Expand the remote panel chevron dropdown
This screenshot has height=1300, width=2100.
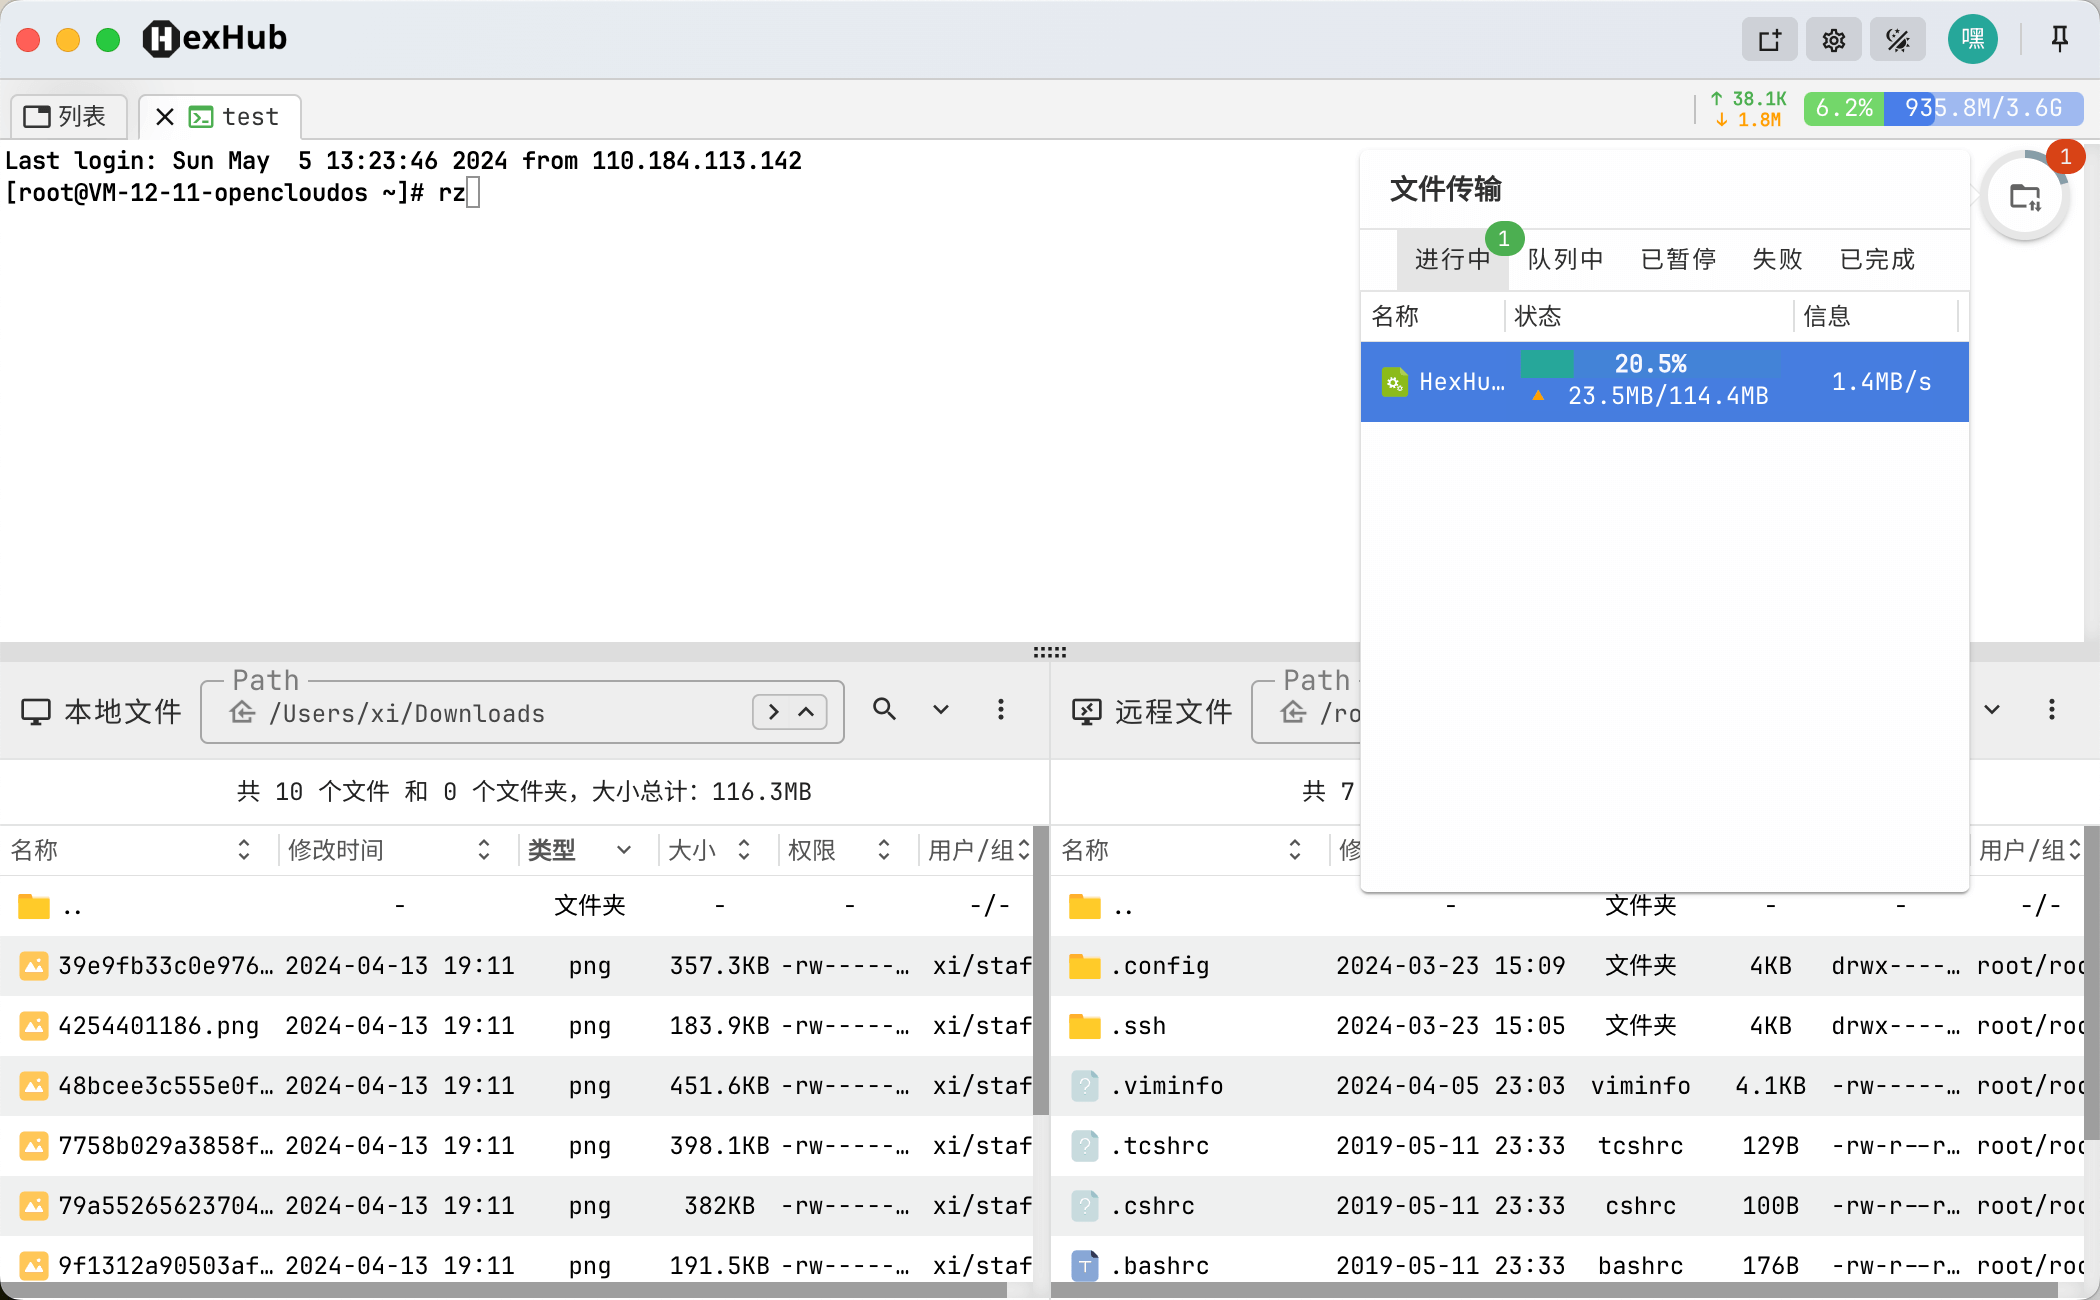[1991, 709]
